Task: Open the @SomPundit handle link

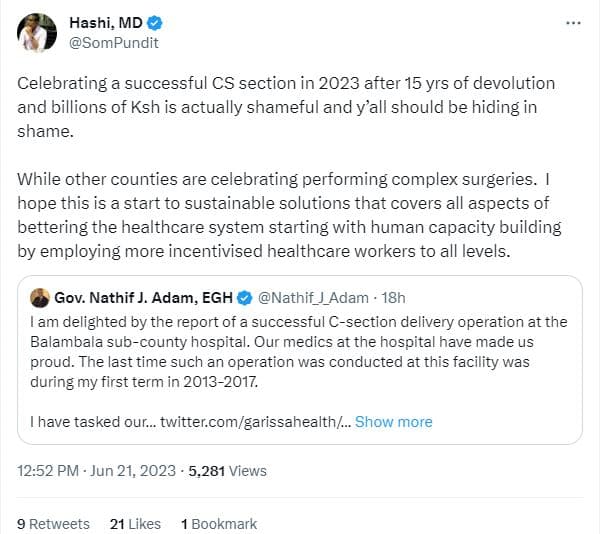Action: (x=110, y=43)
